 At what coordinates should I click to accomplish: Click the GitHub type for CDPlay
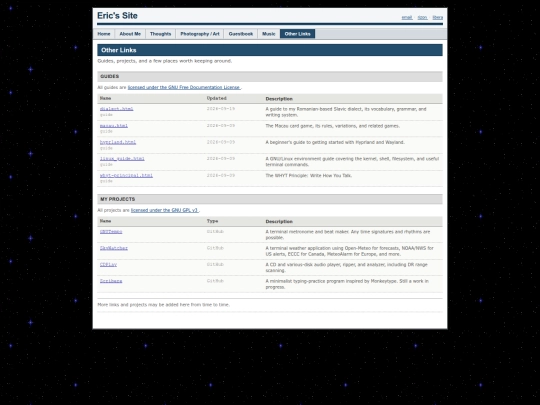pyautogui.click(x=215, y=264)
